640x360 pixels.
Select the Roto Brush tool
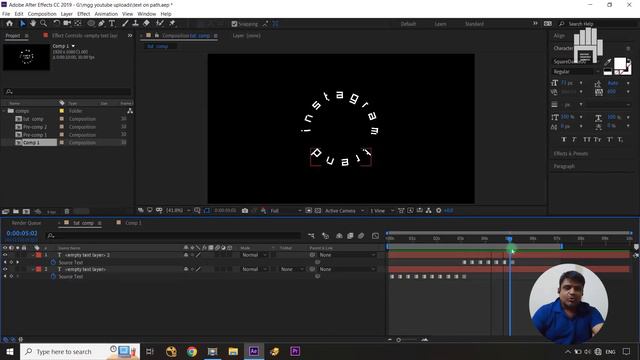tap(160, 24)
